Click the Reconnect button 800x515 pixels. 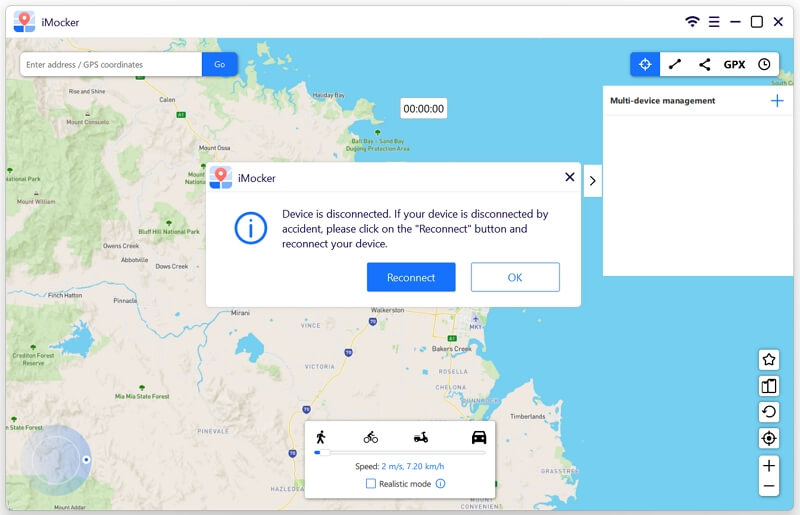[x=411, y=277]
